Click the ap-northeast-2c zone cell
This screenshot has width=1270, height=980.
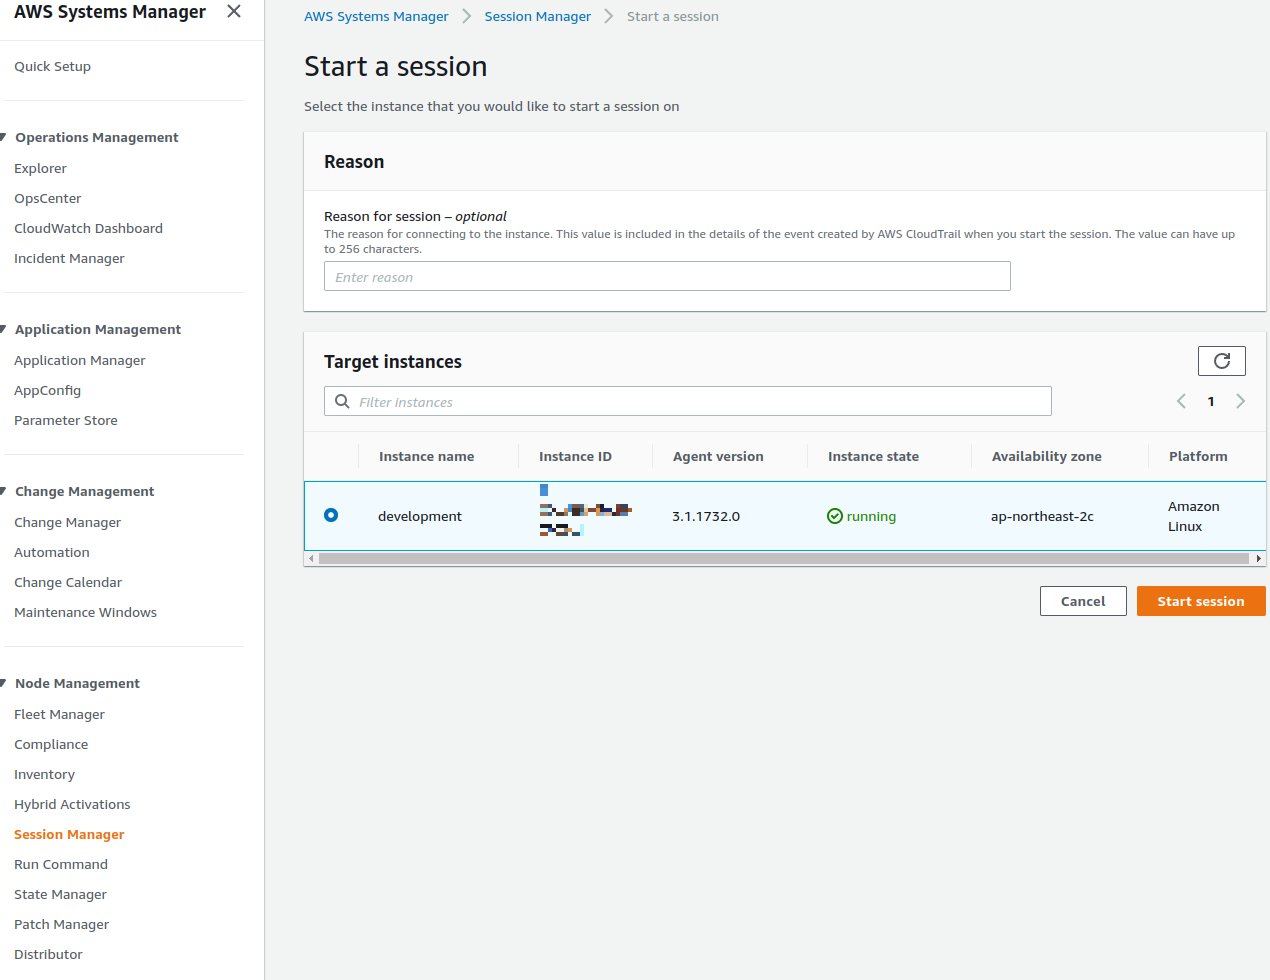click(1042, 516)
